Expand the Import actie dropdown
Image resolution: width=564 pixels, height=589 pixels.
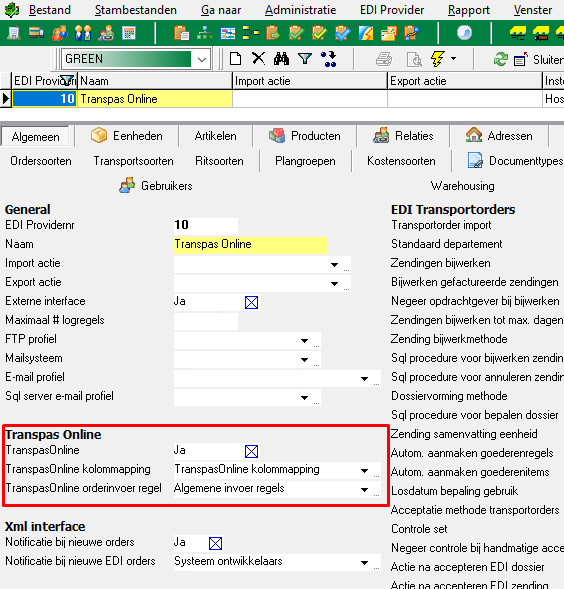click(x=334, y=264)
